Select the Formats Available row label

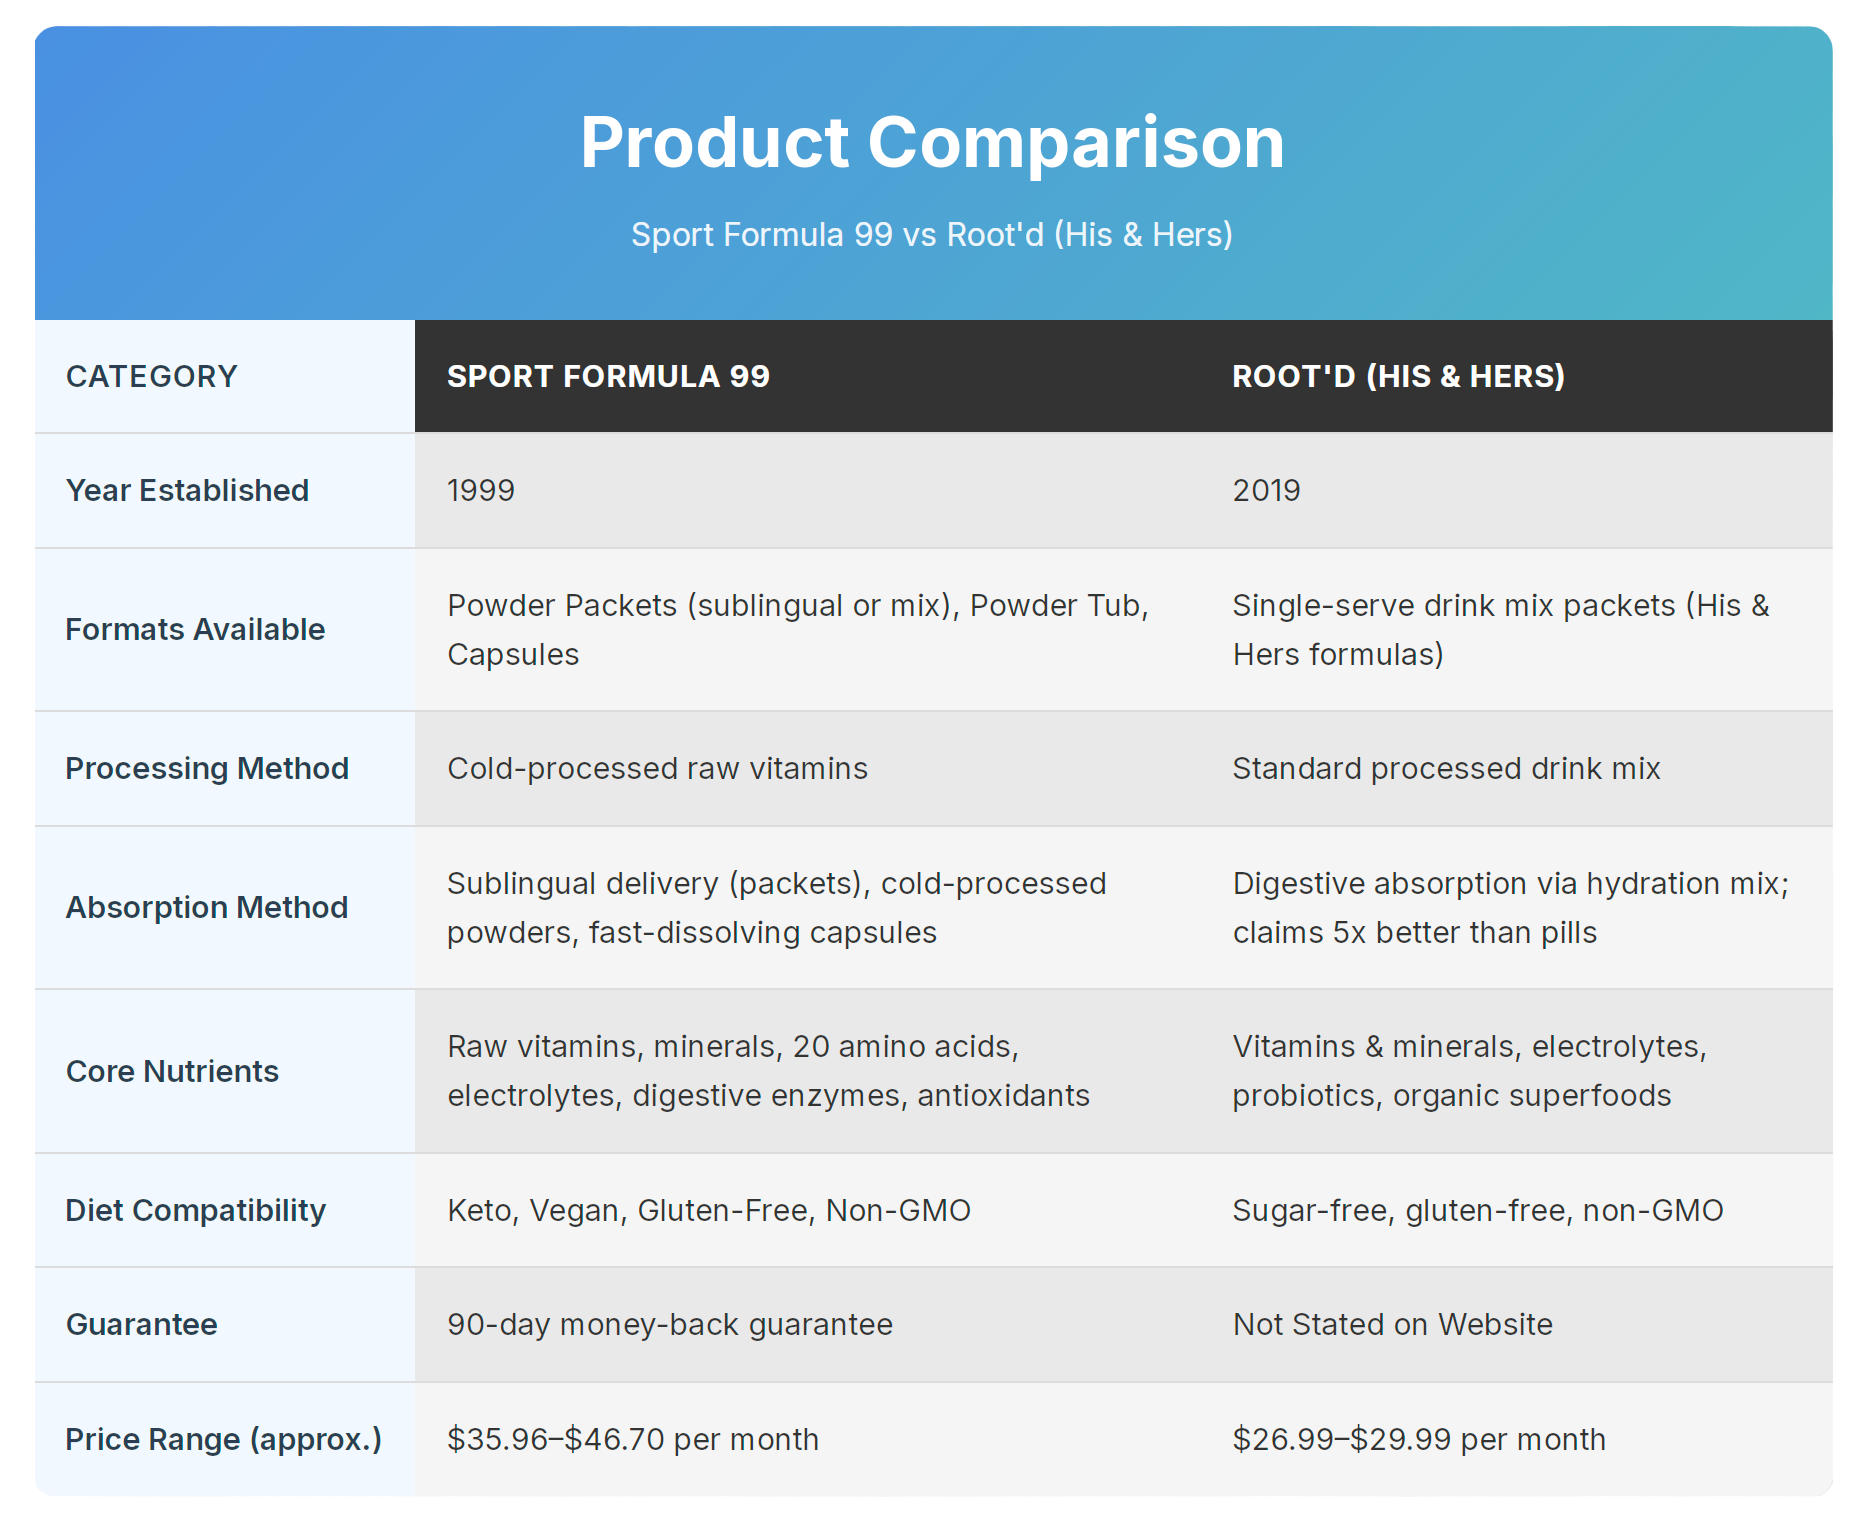[195, 630]
